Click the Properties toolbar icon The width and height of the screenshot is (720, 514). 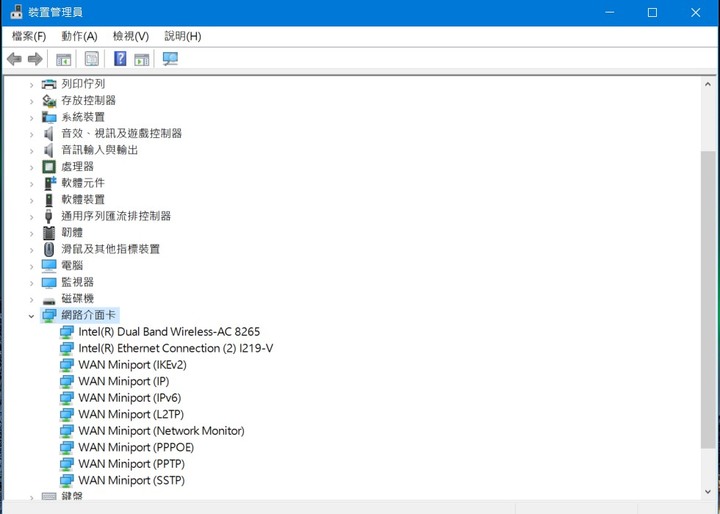(x=92, y=59)
